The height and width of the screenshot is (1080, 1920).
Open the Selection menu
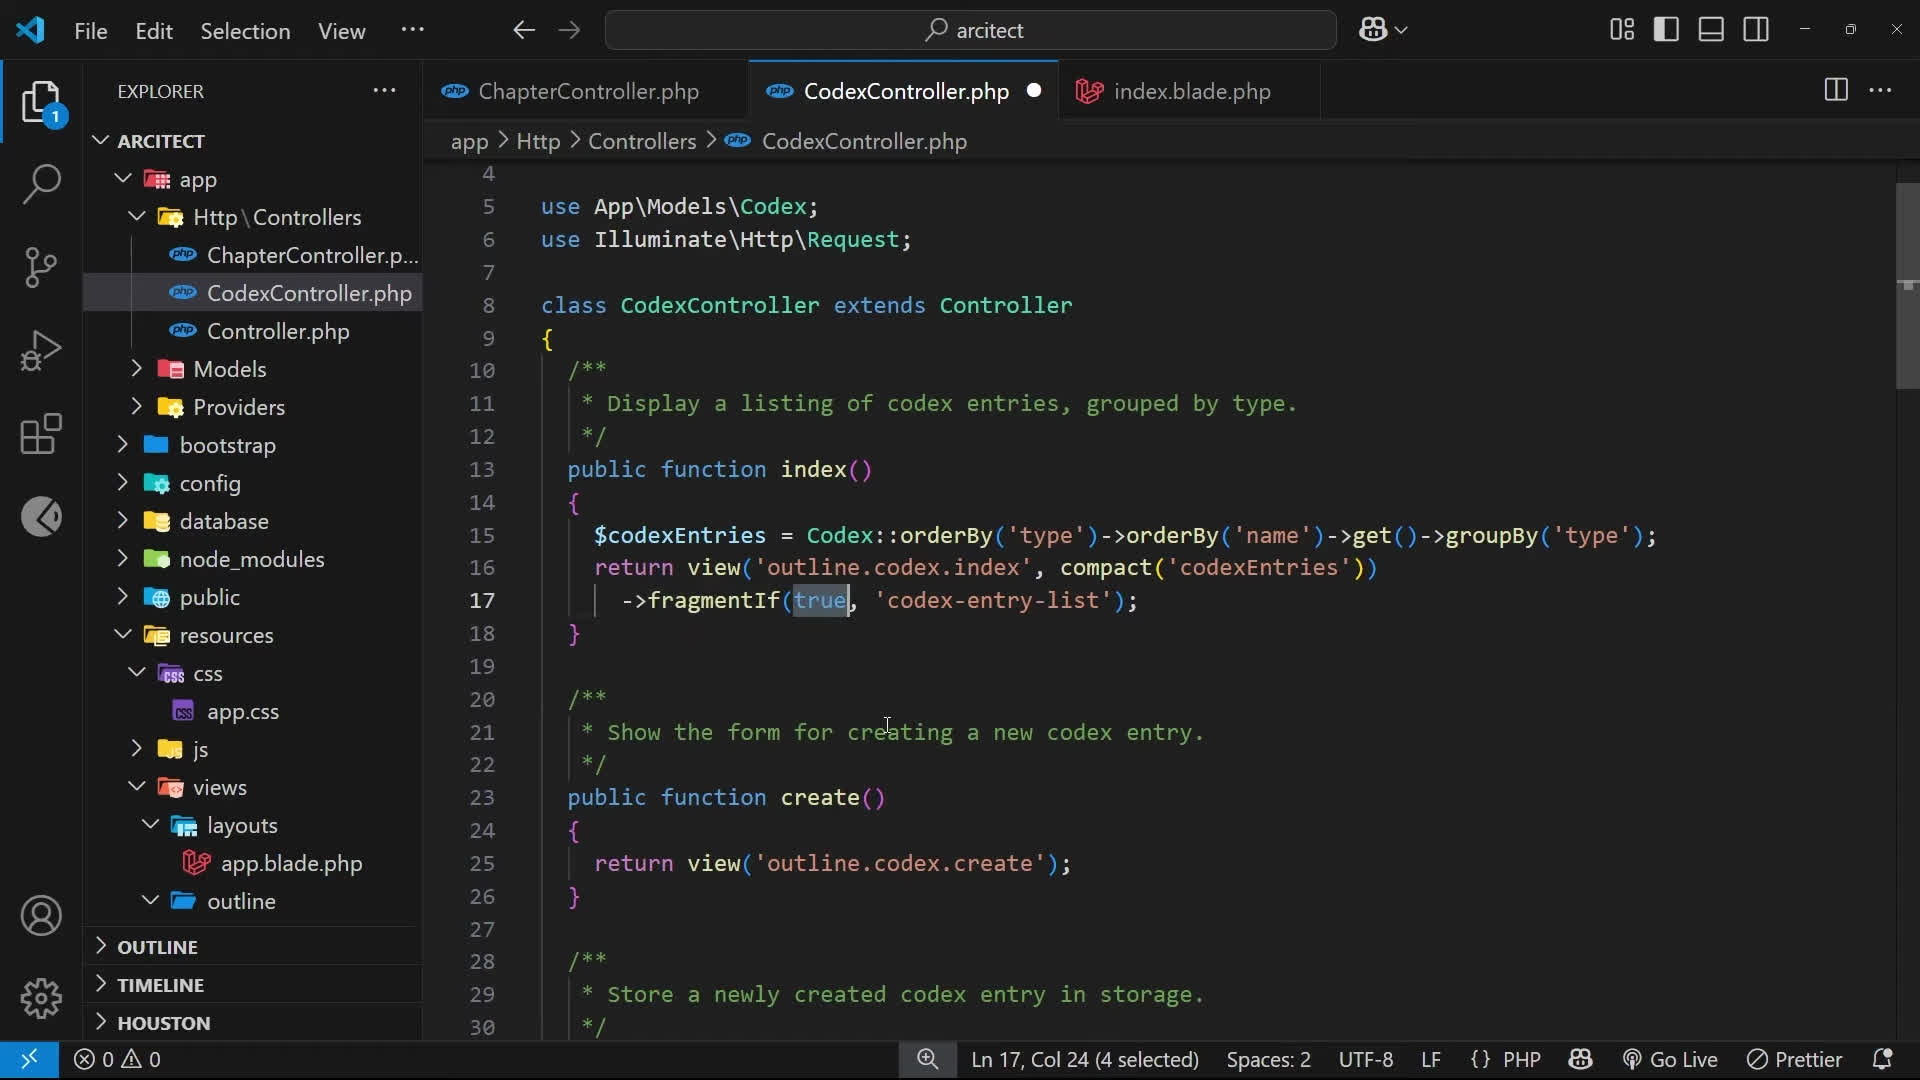245,31
